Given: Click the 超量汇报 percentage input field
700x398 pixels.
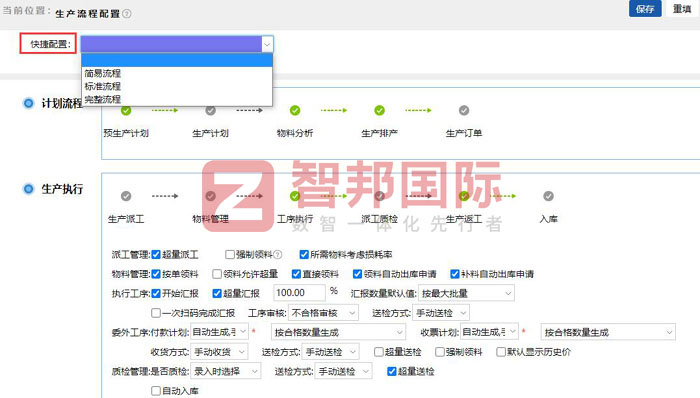Looking at the screenshot, I should pyautogui.click(x=299, y=293).
